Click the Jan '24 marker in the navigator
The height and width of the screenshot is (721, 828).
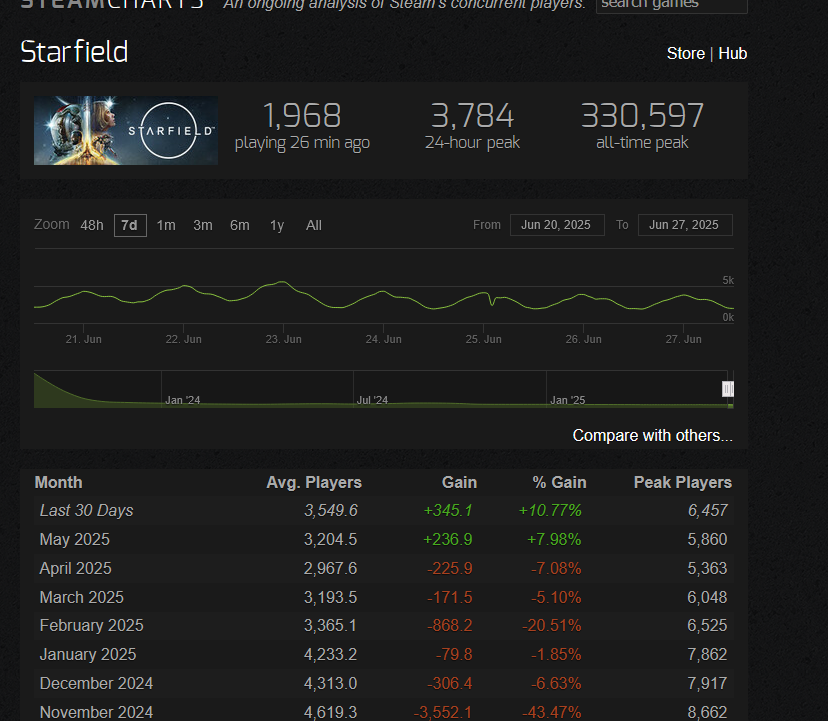(183, 400)
